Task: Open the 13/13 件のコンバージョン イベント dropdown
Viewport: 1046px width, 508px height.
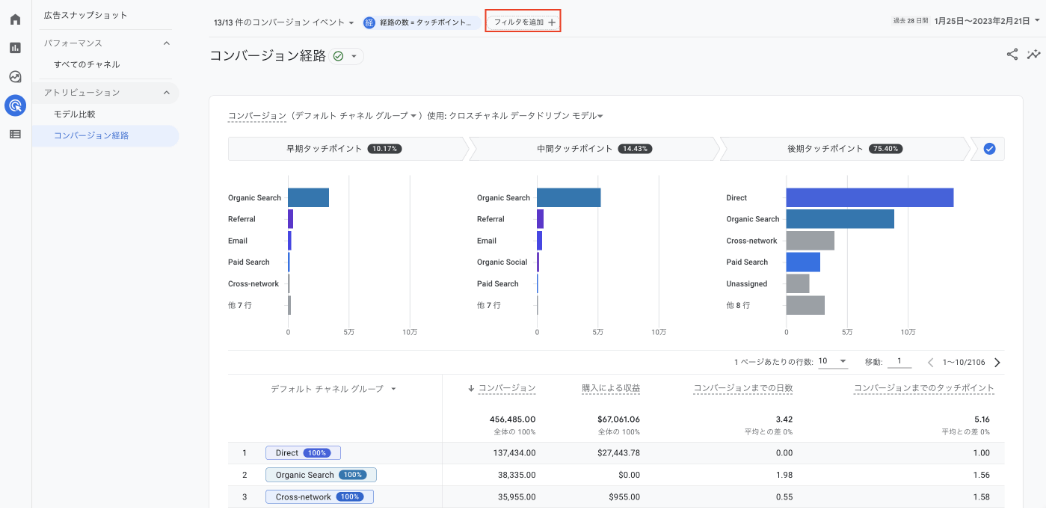Action: pos(284,22)
